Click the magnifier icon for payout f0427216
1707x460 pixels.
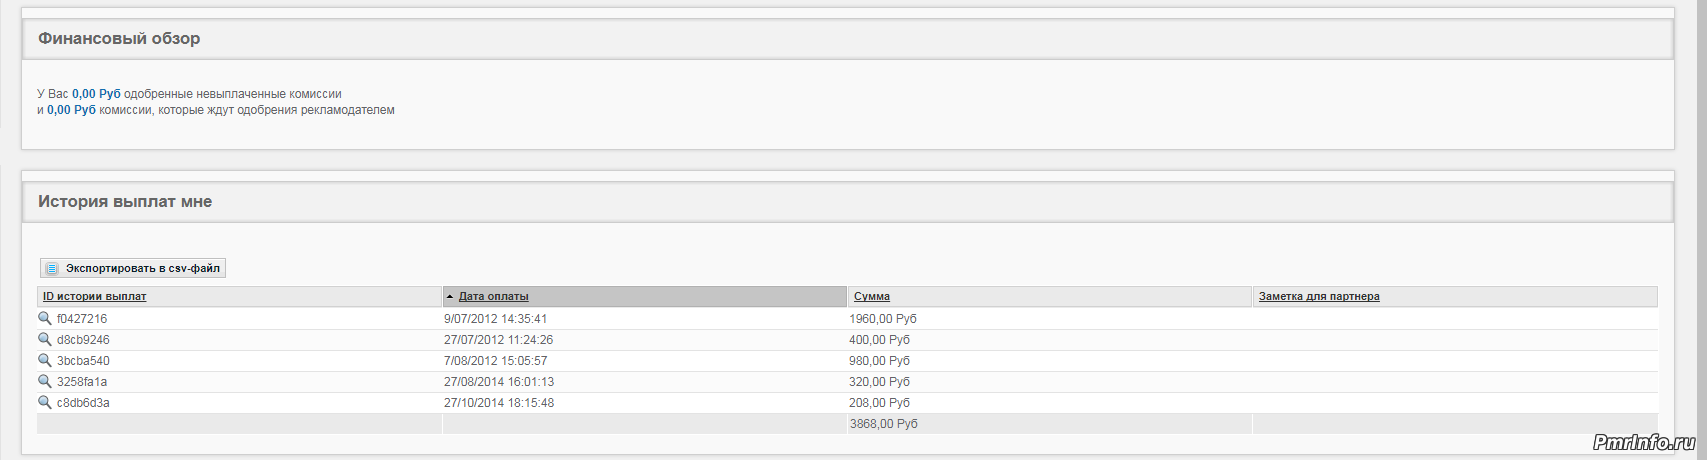pyautogui.click(x=44, y=318)
